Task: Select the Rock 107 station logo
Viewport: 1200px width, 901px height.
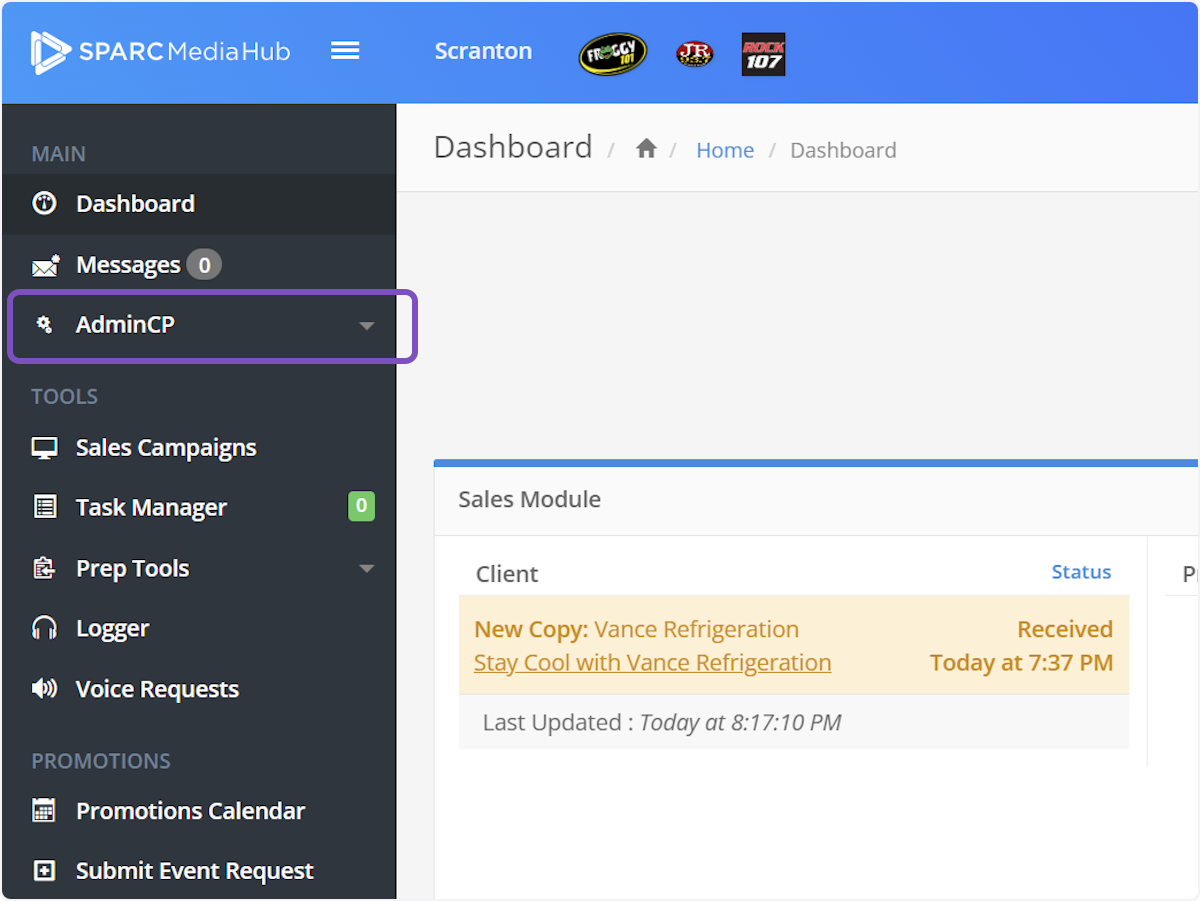Action: [x=763, y=54]
